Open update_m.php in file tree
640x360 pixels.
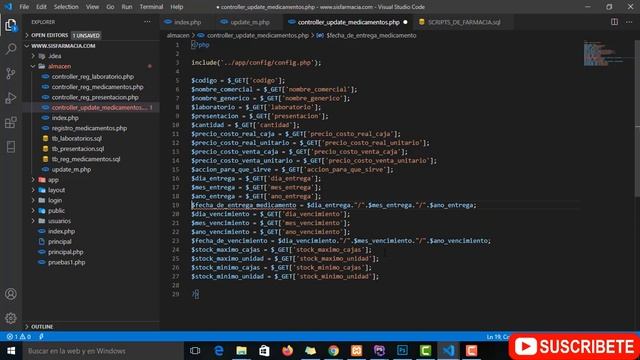(71, 169)
